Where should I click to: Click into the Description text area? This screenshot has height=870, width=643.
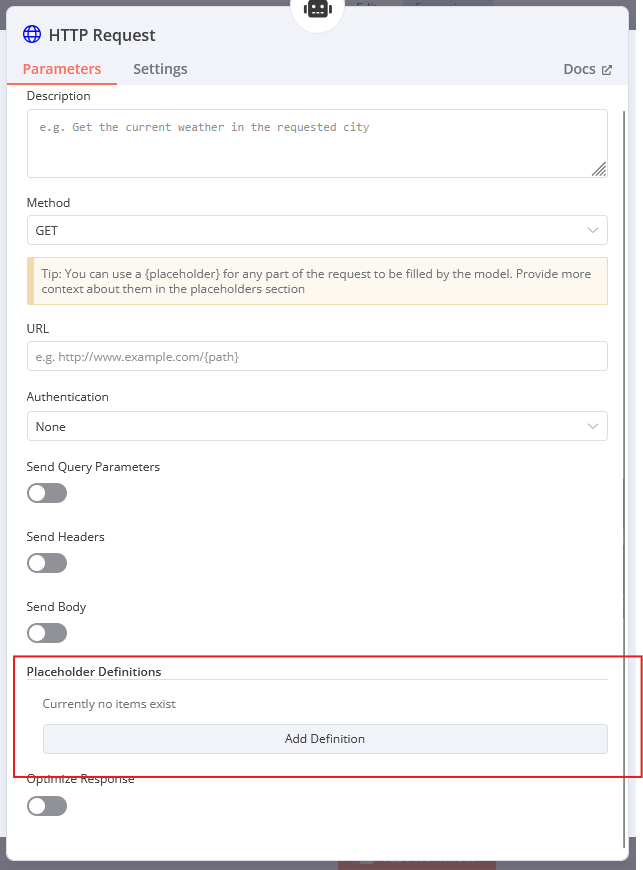(x=317, y=144)
